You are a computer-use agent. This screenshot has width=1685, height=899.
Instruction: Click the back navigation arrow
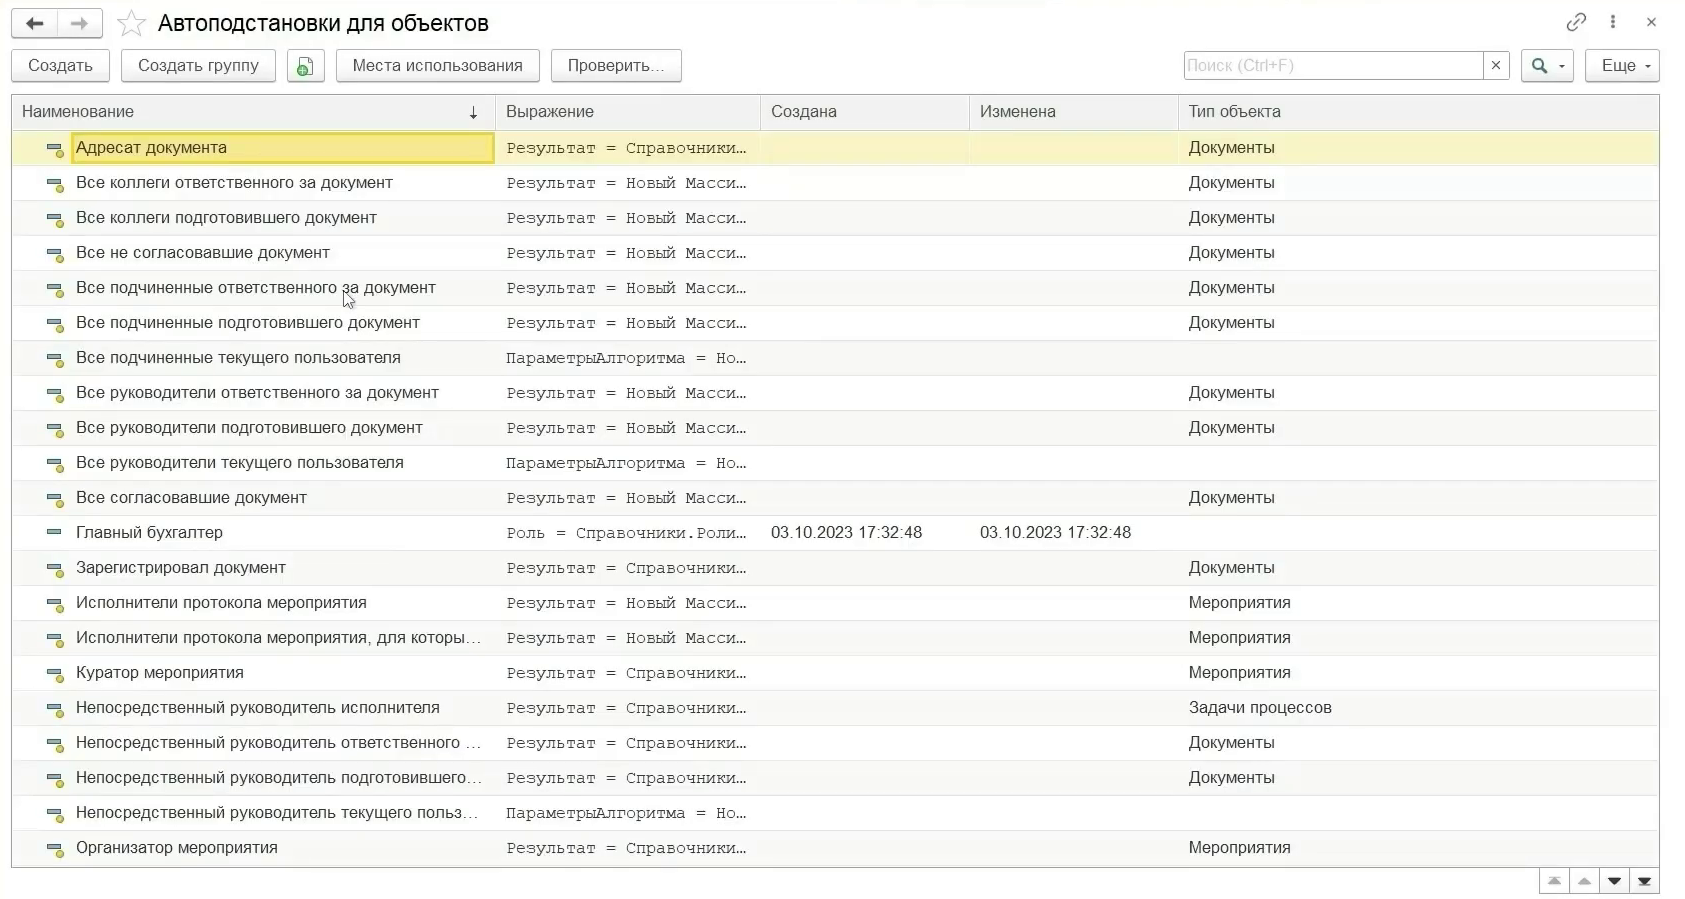point(34,23)
